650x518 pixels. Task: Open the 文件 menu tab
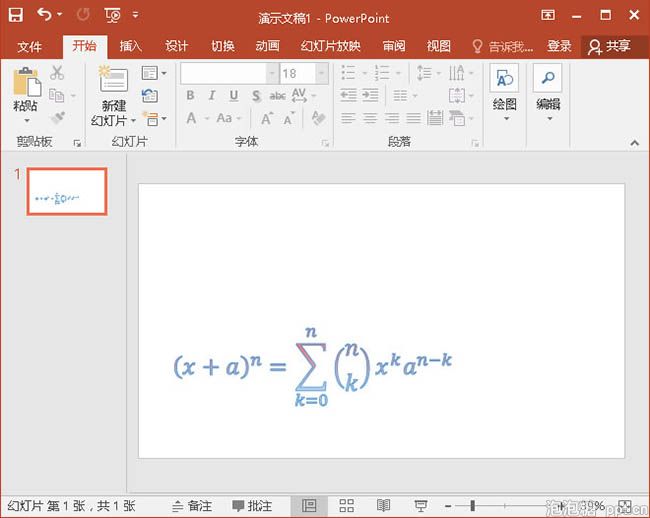(29, 46)
